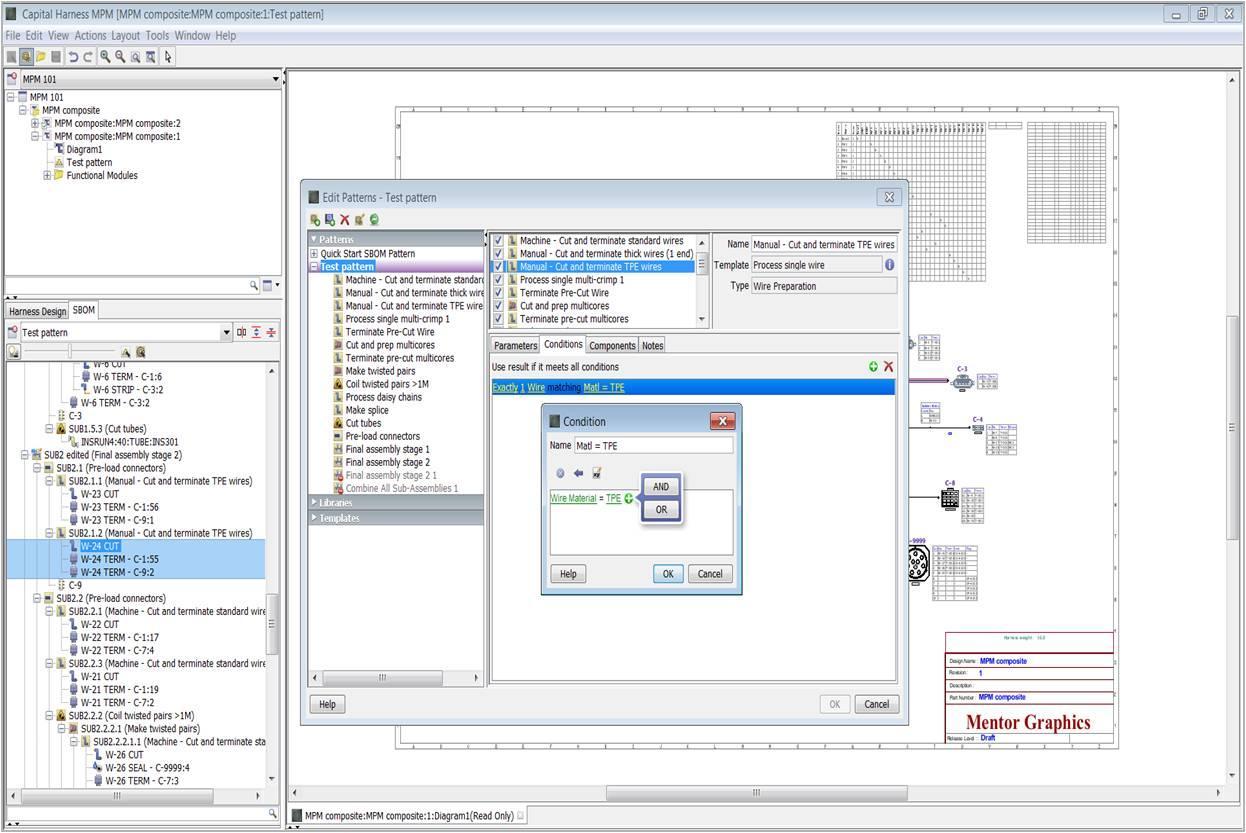The image size is (1246, 833).
Task: Toggle checkbox for Process single multi-crimp 1
Action: [x=498, y=280]
